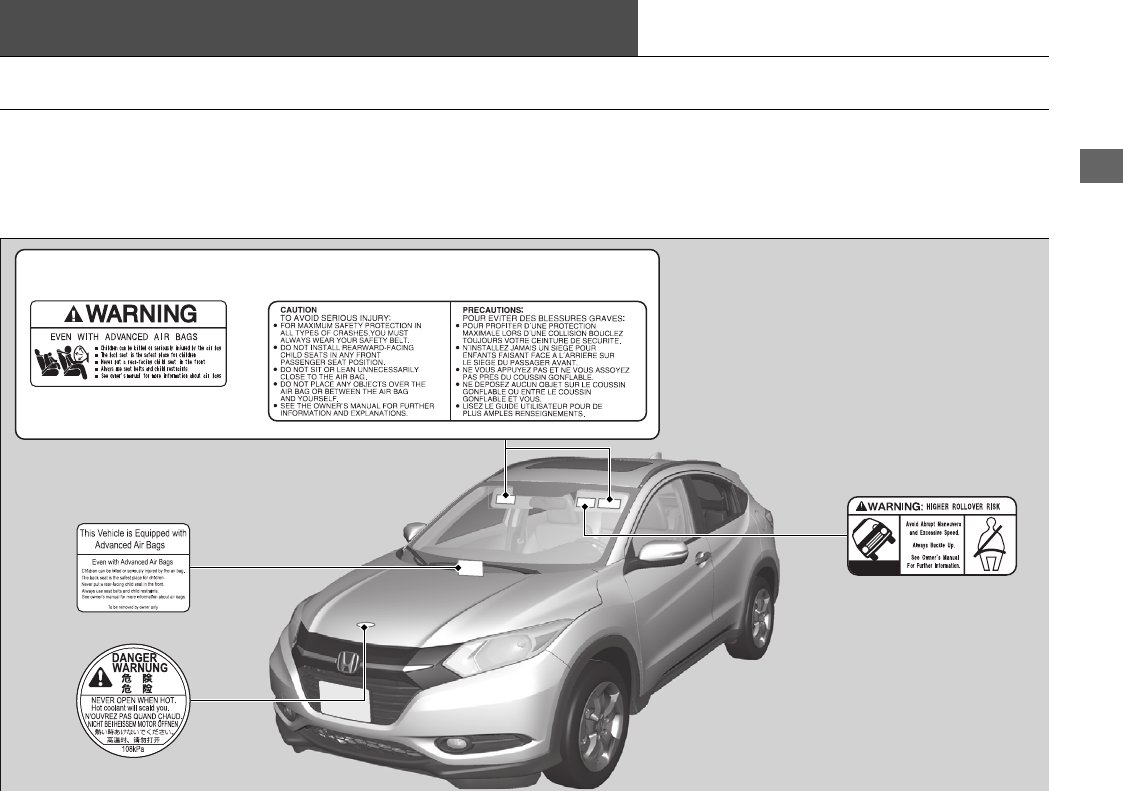The image size is (1123, 791).
Task: Select the round DANGER radiator cap label
Action: pos(134,699)
